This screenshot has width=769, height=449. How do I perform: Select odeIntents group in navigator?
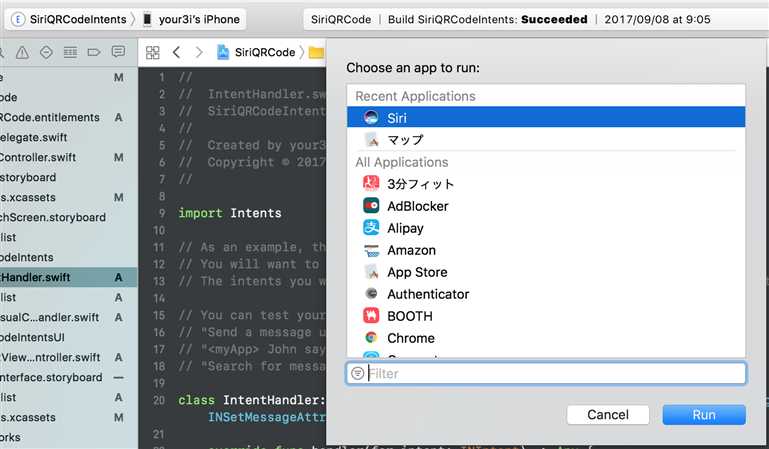pos(26,257)
